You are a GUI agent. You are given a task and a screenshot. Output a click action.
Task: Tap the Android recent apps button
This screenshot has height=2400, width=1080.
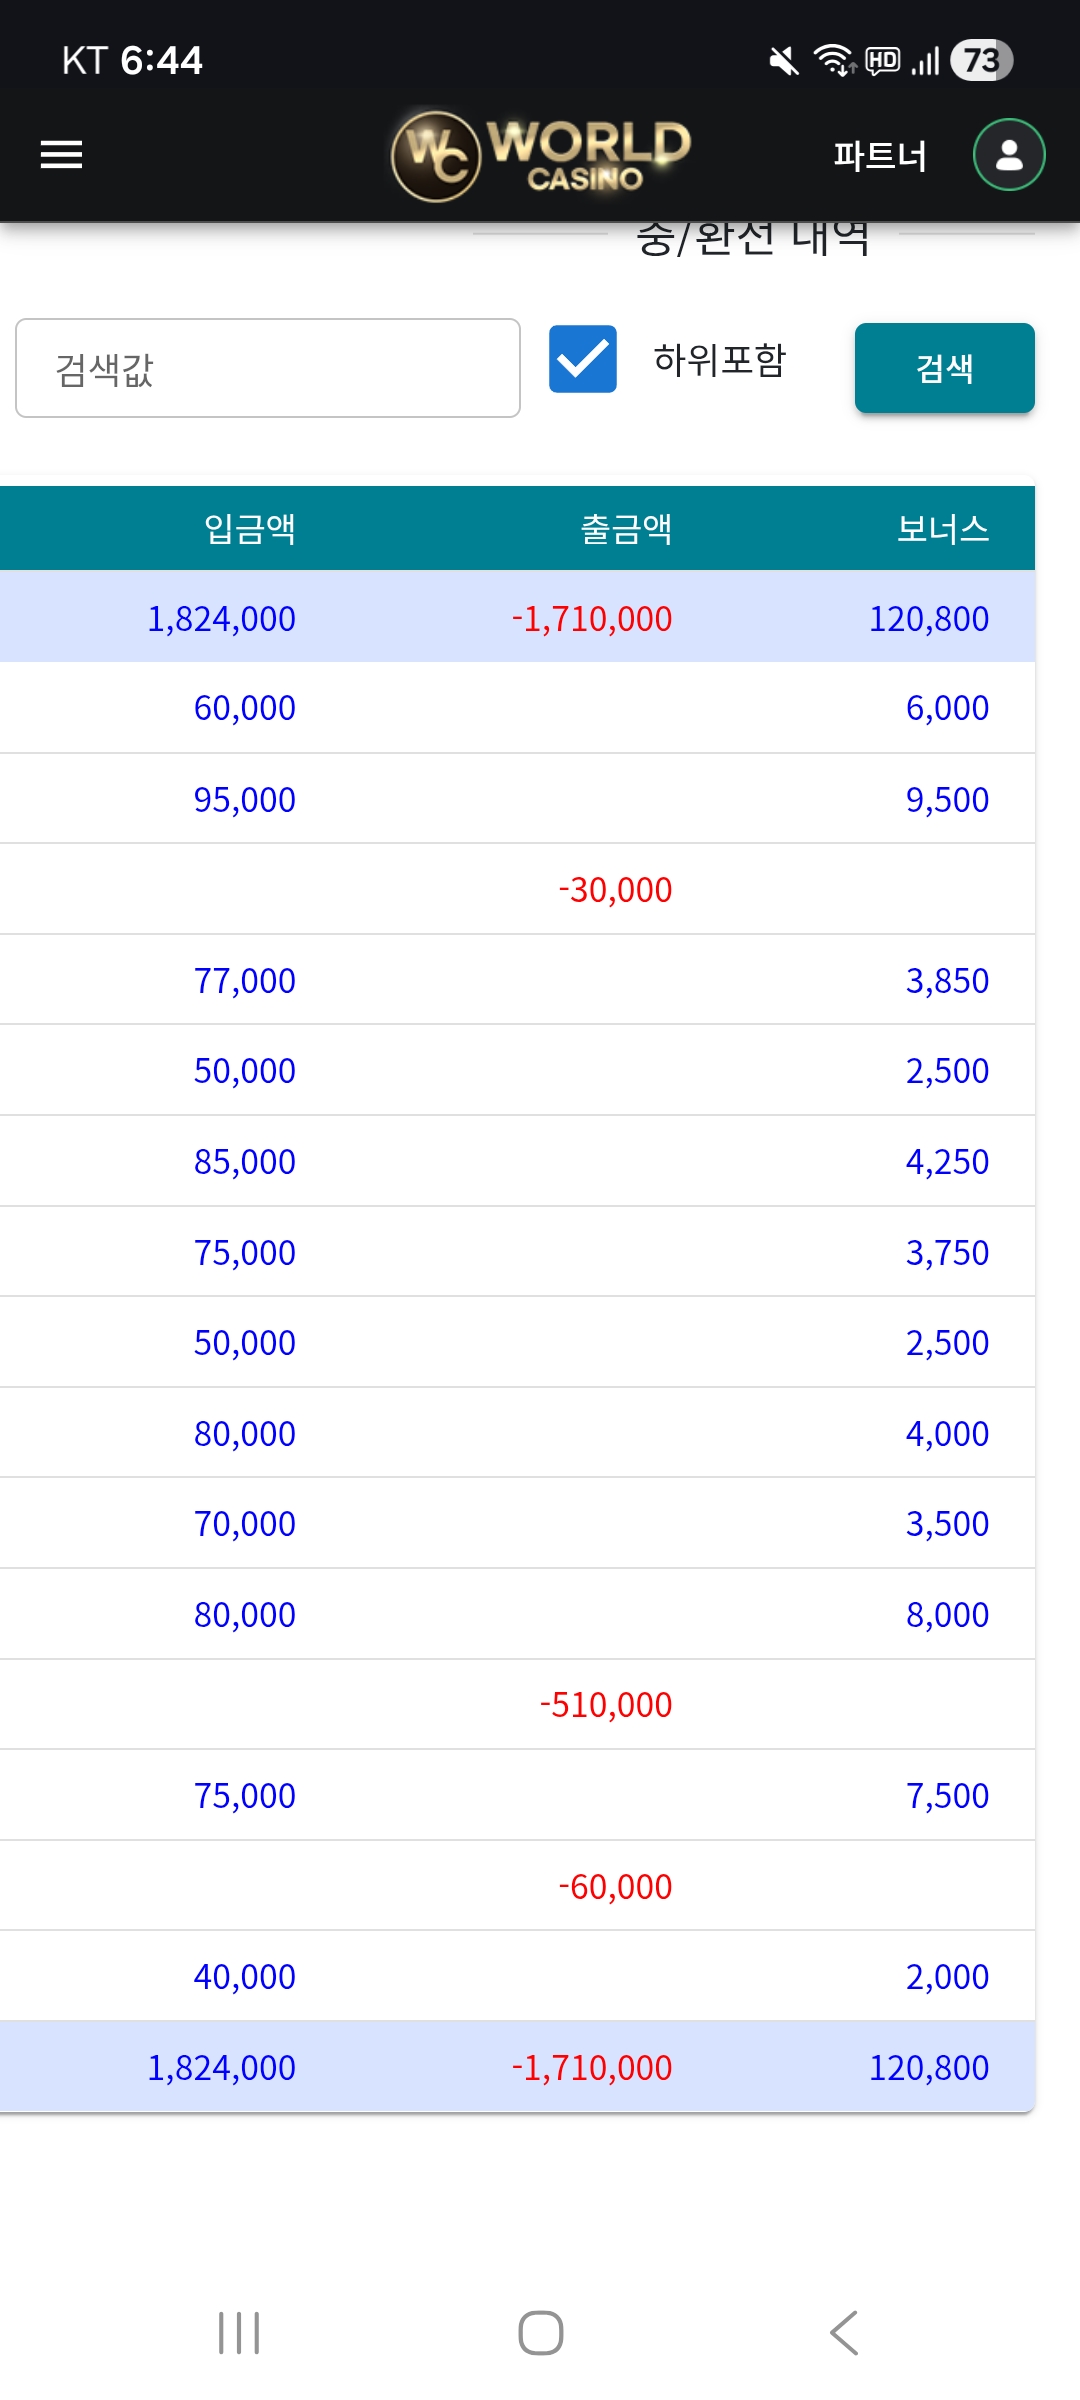click(239, 2333)
